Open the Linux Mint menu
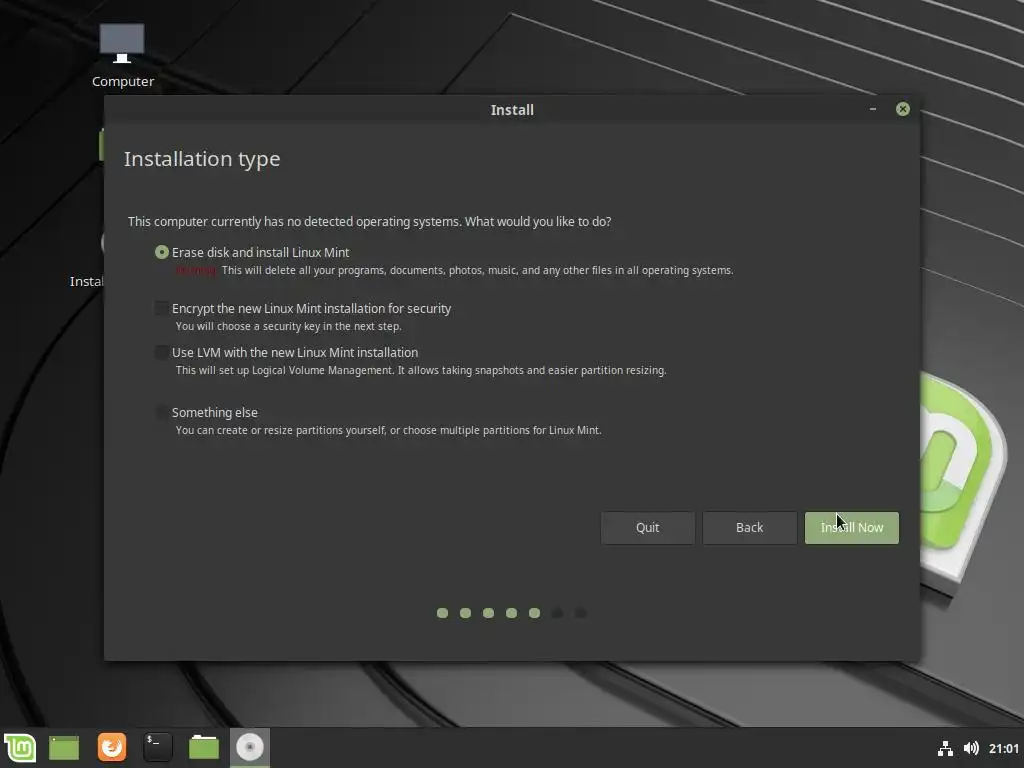Image resolution: width=1024 pixels, height=768 pixels. (20, 747)
